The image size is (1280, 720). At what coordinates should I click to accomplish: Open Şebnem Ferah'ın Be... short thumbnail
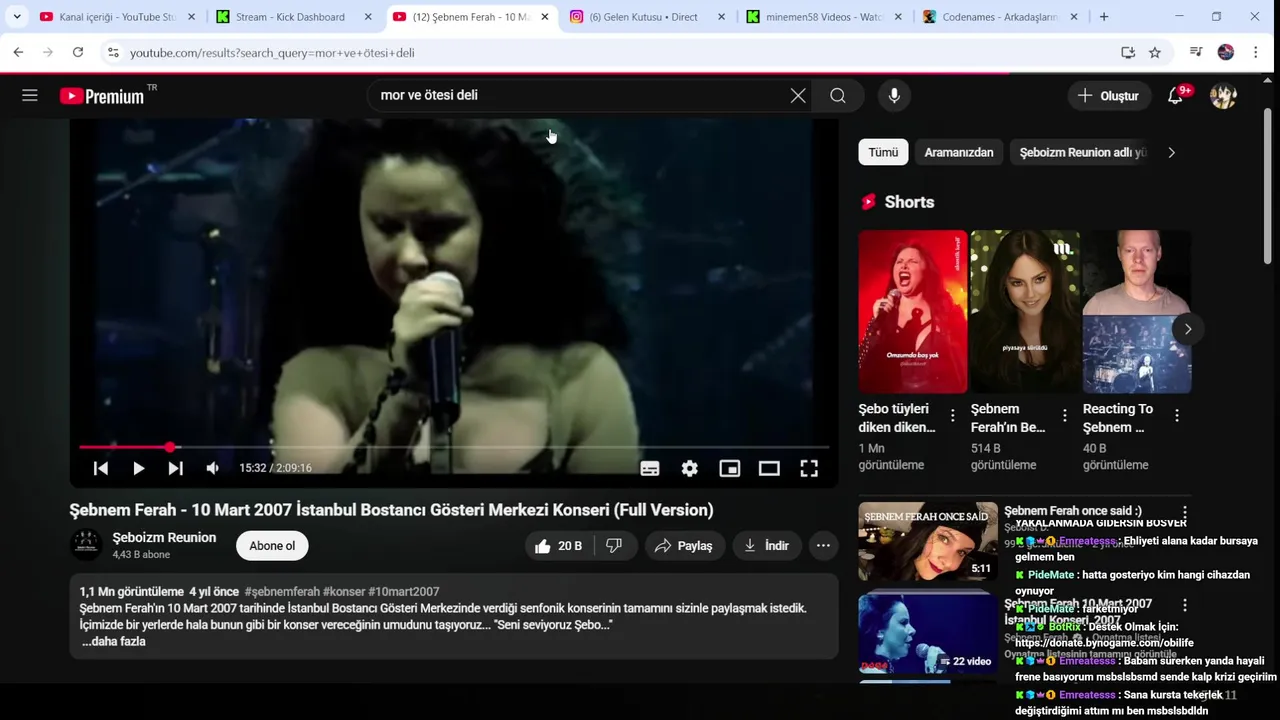[x=1025, y=312]
